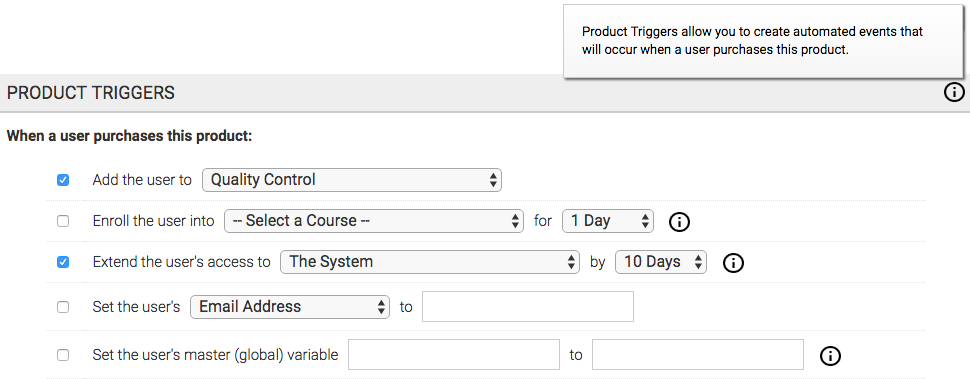The width and height of the screenshot is (970, 379).
Task: Tick the Set the user's field checkbox
Action: point(62,307)
